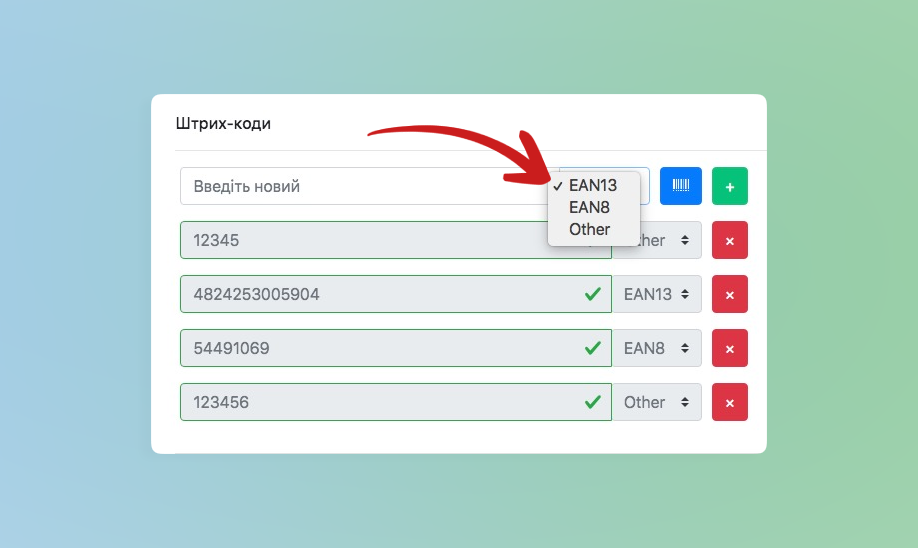Delete the 12345 barcode row

tap(729, 241)
